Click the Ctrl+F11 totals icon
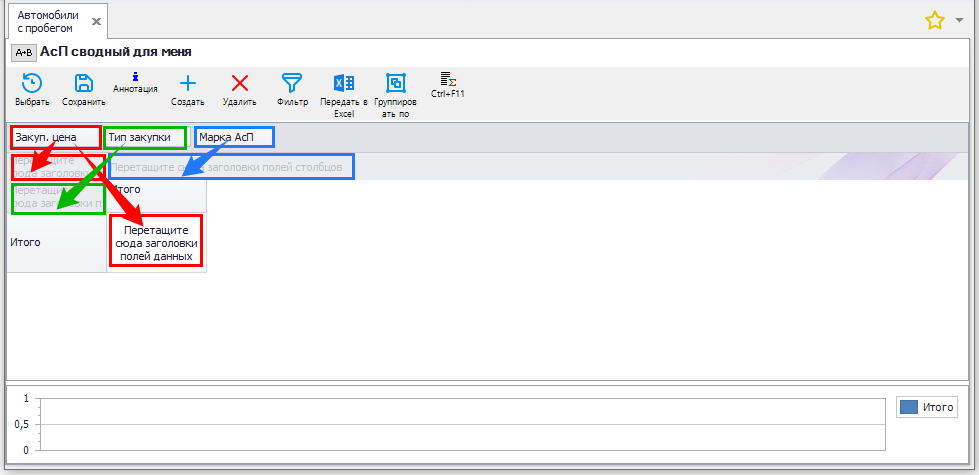Screen dimensions: 979x475 447,78
